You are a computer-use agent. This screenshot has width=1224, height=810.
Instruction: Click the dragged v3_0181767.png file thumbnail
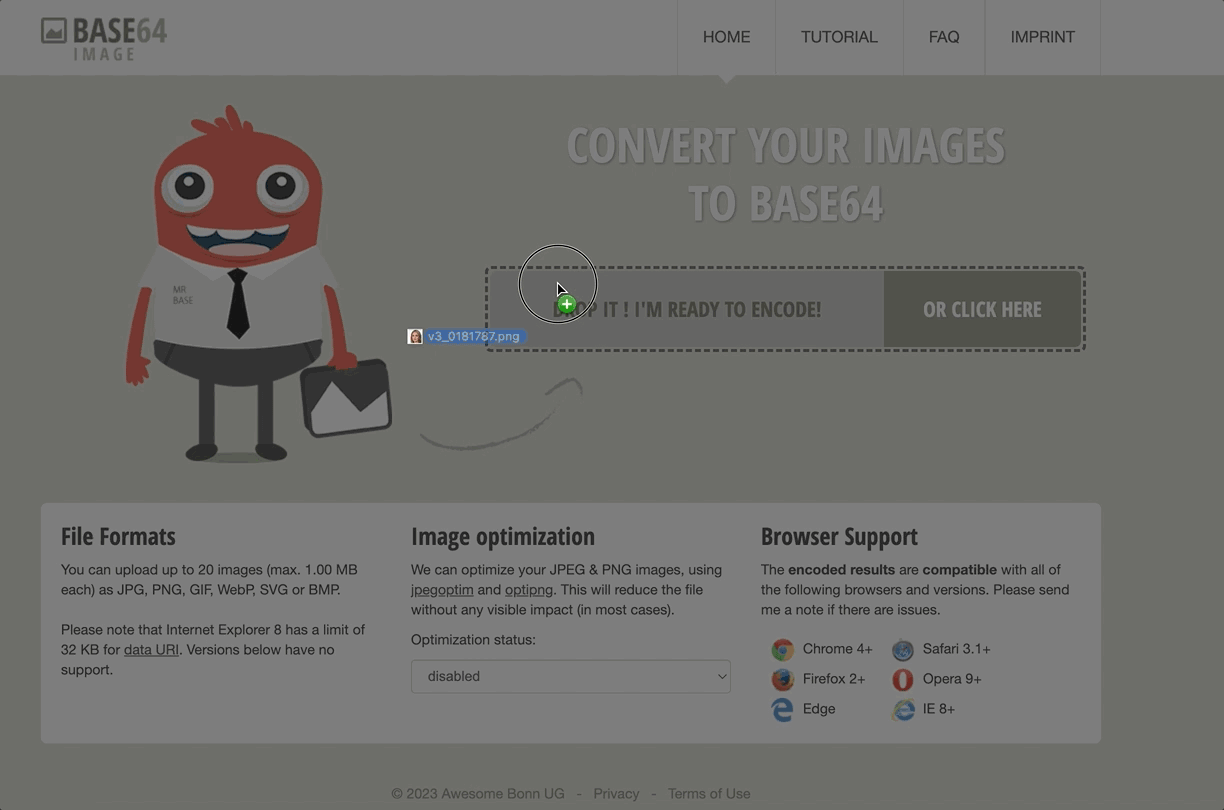tap(415, 336)
